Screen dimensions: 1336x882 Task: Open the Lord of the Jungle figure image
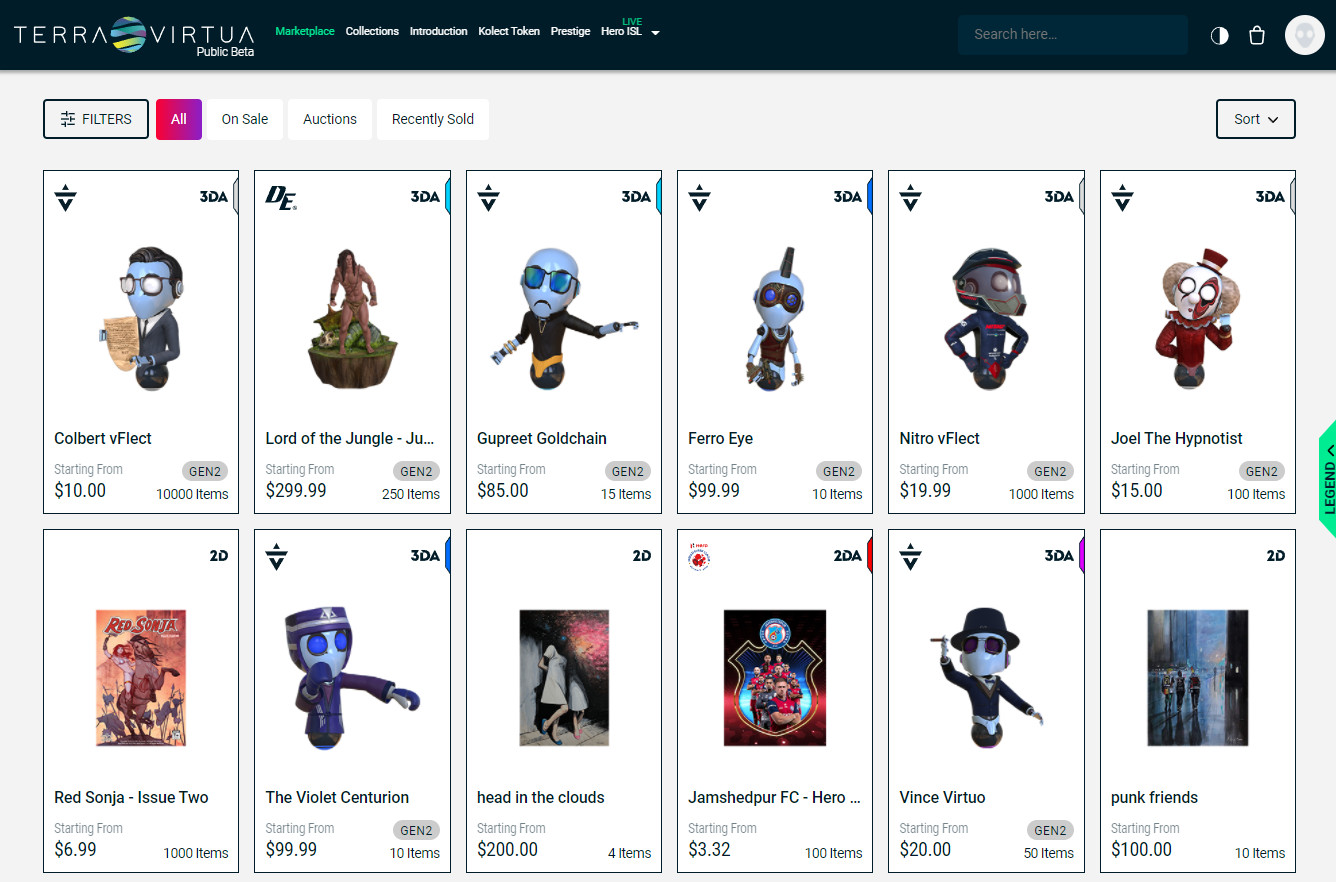(x=352, y=318)
